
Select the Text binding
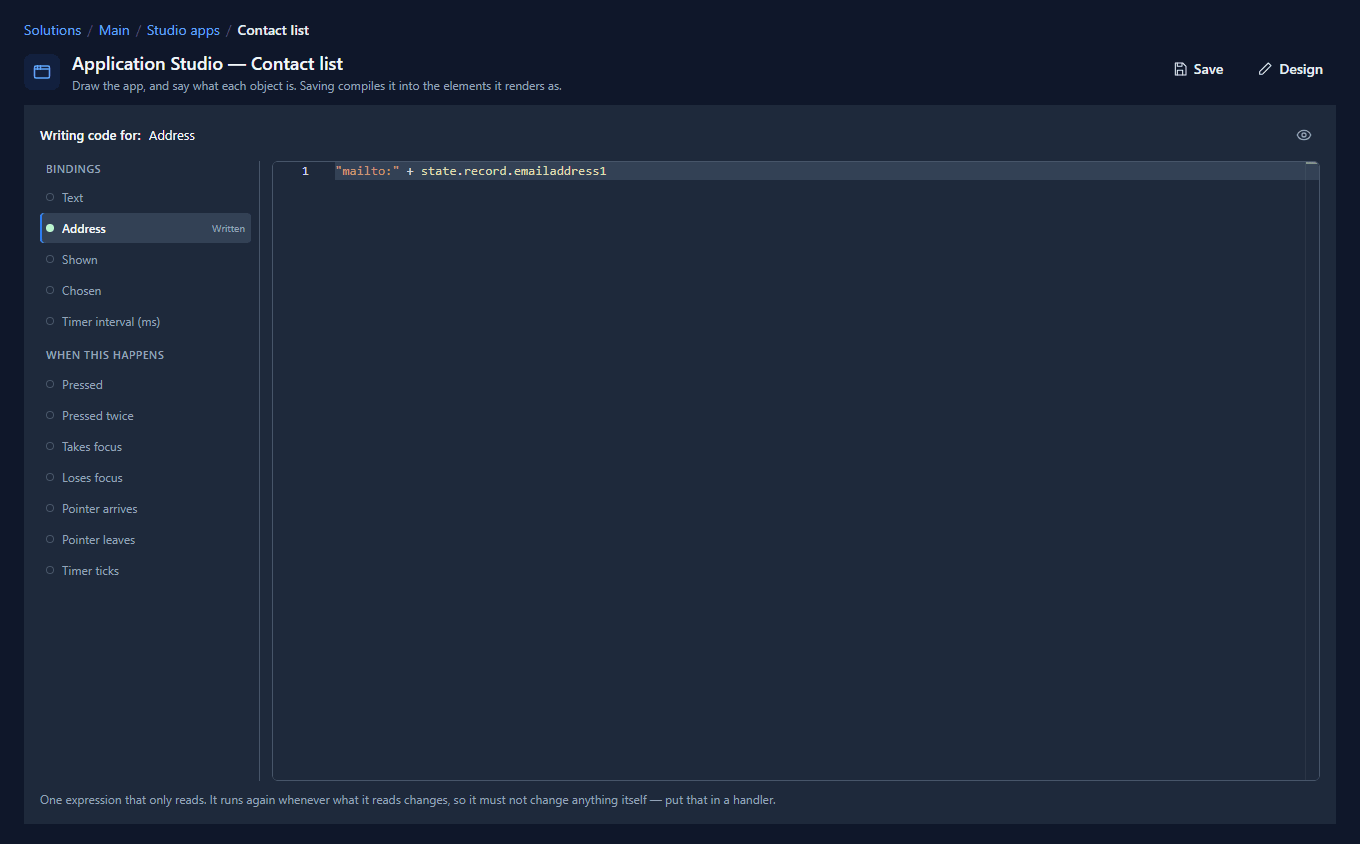(x=145, y=198)
